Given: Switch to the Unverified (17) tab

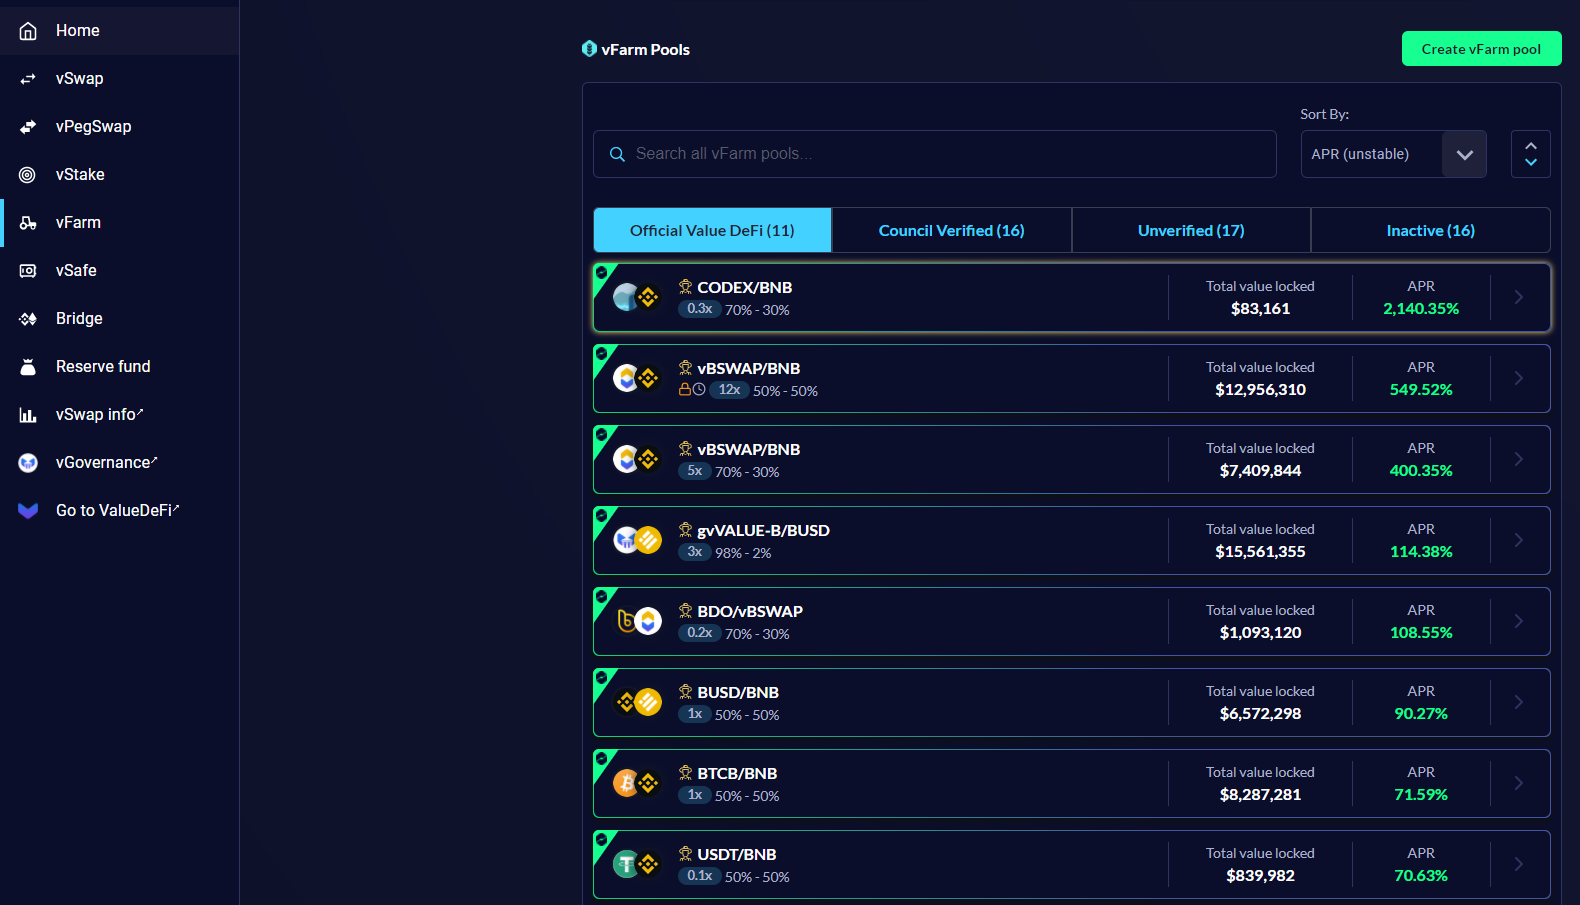Looking at the screenshot, I should [1191, 230].
